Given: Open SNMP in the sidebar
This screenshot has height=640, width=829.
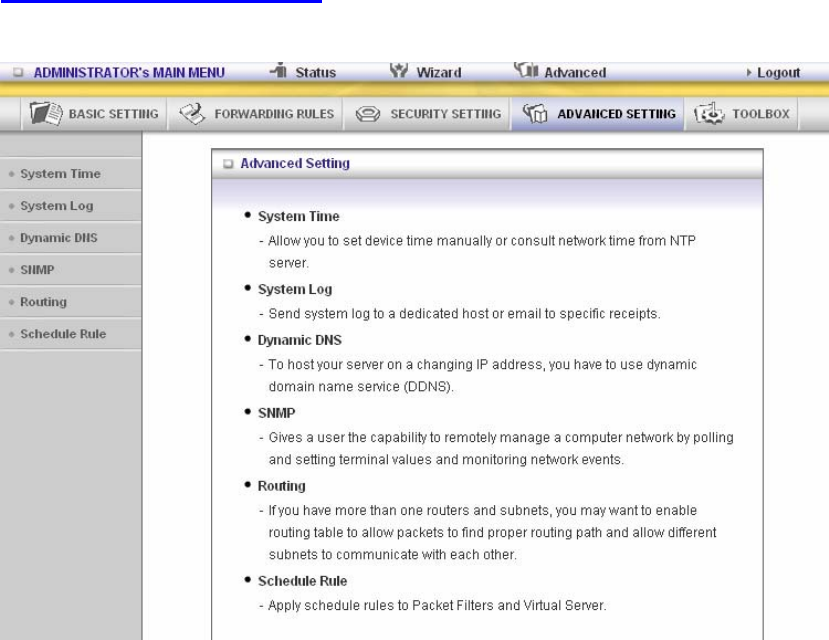Looking at the screenshot, I should (71, 270).
